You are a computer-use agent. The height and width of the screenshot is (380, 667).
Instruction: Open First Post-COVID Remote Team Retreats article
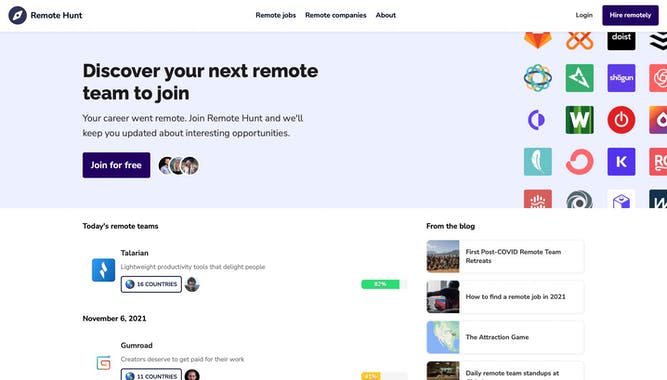[505, 256]
